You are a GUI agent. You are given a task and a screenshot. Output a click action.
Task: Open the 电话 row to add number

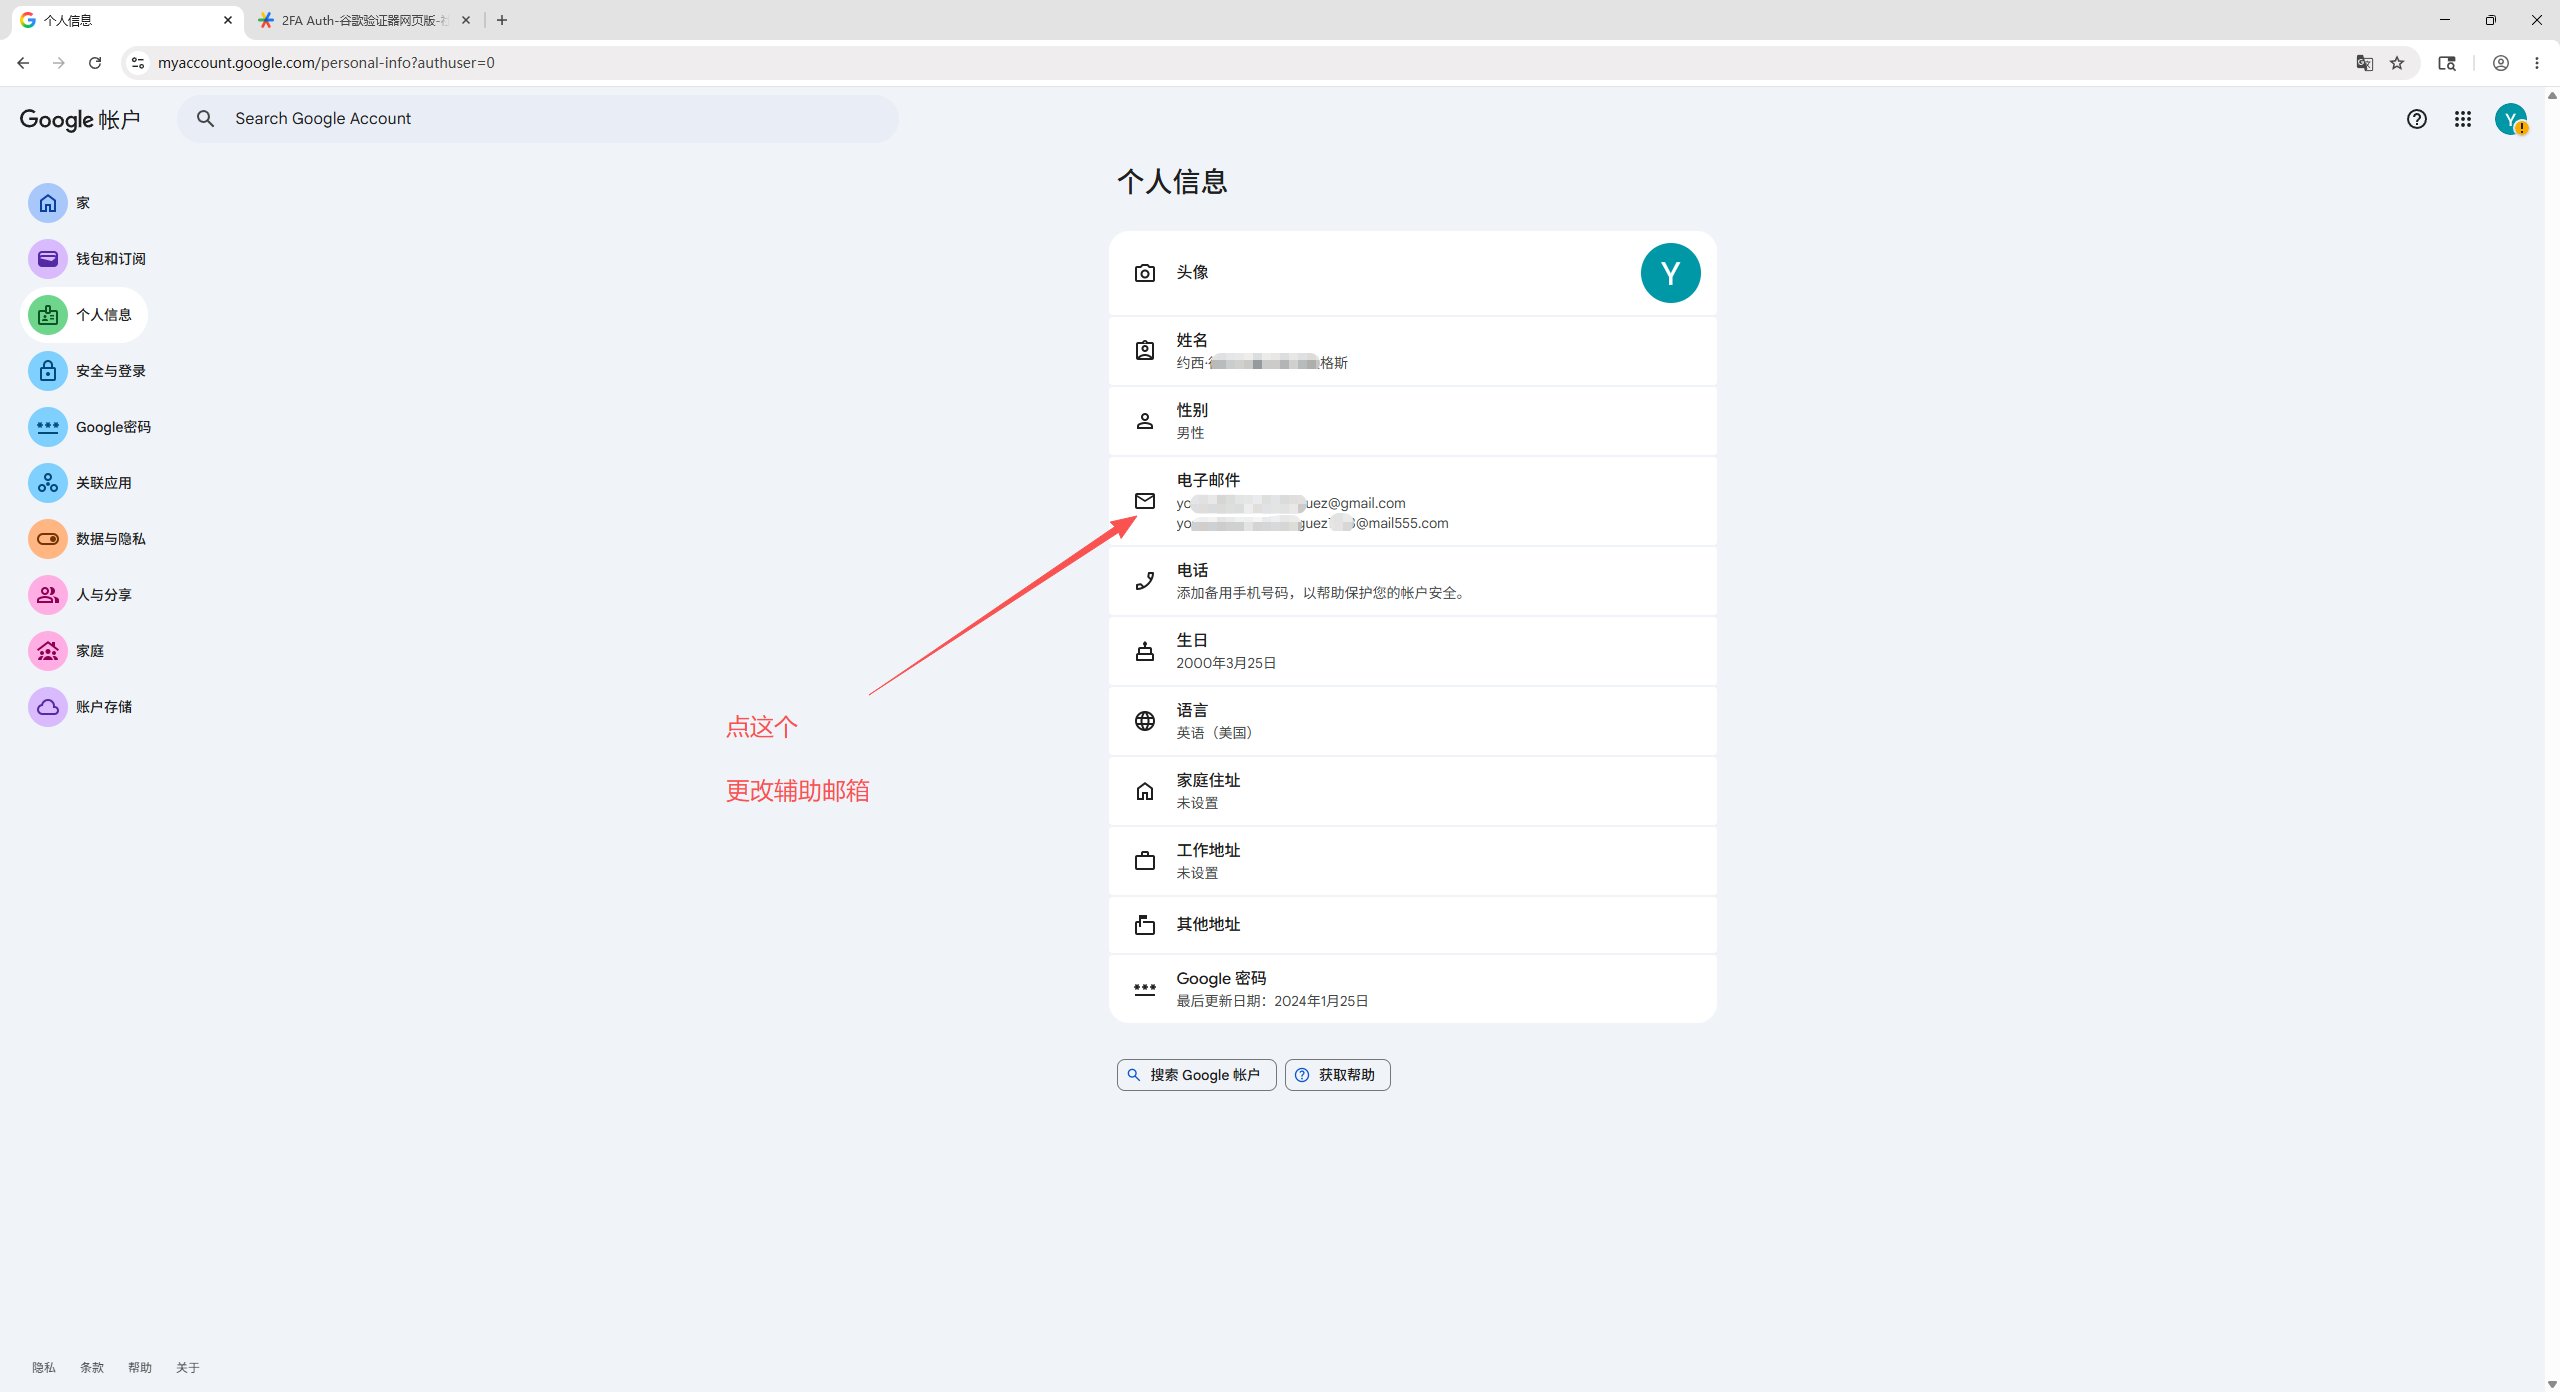[x=1412, y=581]
